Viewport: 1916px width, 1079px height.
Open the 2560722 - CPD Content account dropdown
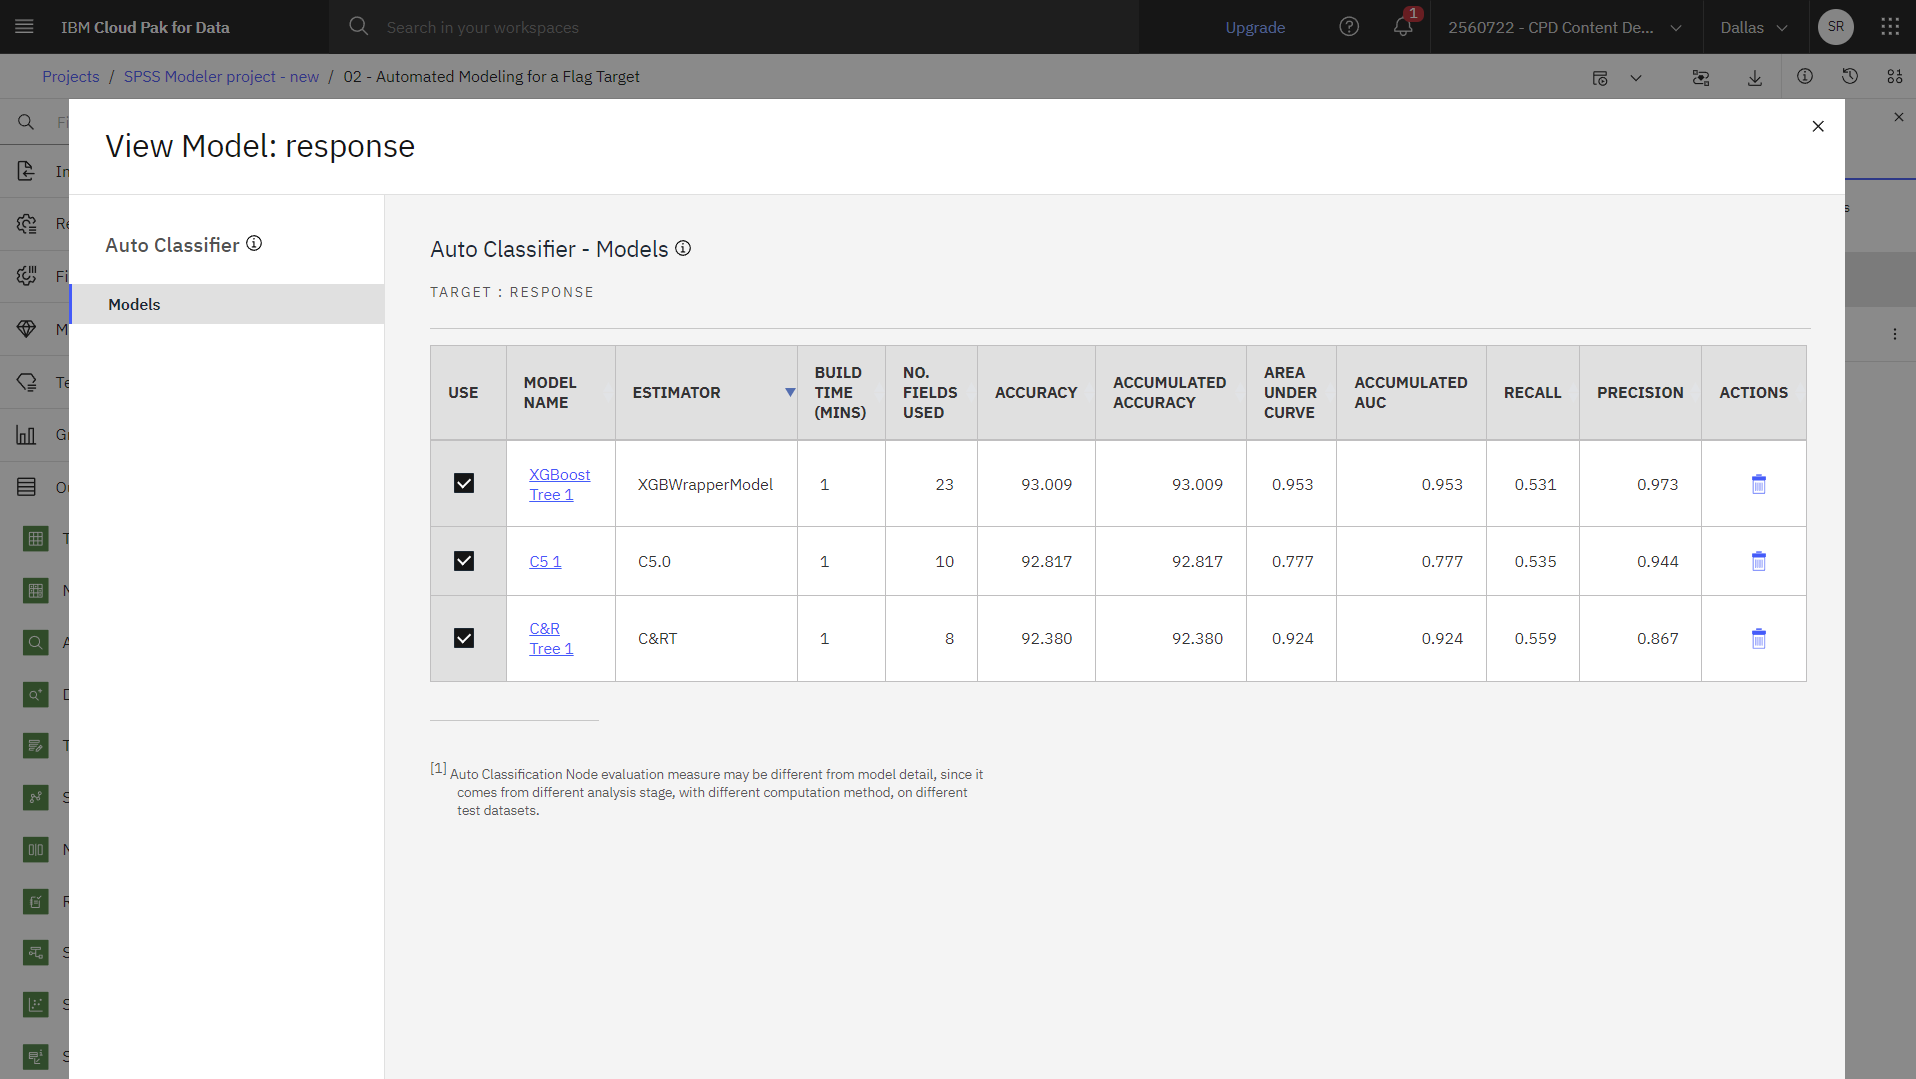tap(1565, 27)
